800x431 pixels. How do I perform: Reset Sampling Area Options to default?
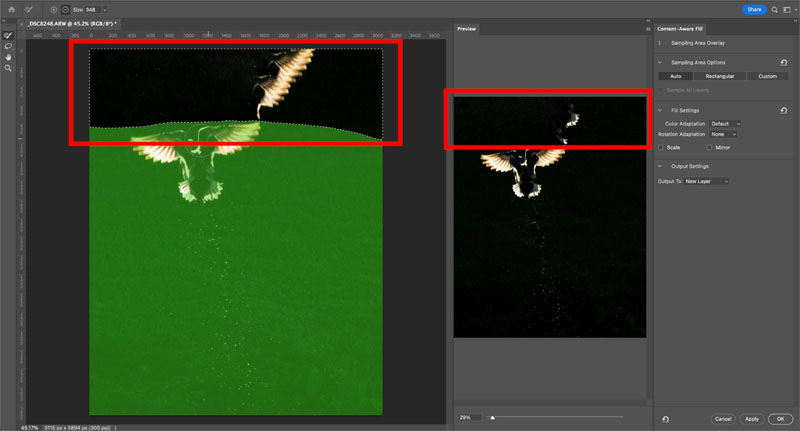tap(784, 62)
